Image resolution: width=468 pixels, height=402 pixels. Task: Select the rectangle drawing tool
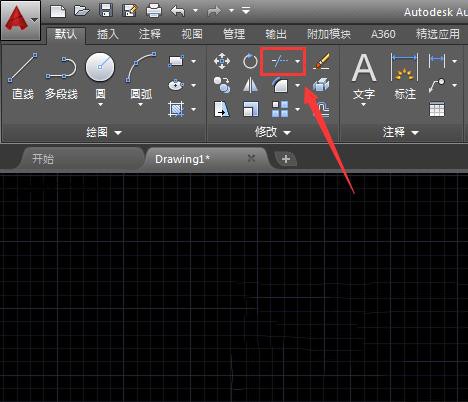click(176, 61)
